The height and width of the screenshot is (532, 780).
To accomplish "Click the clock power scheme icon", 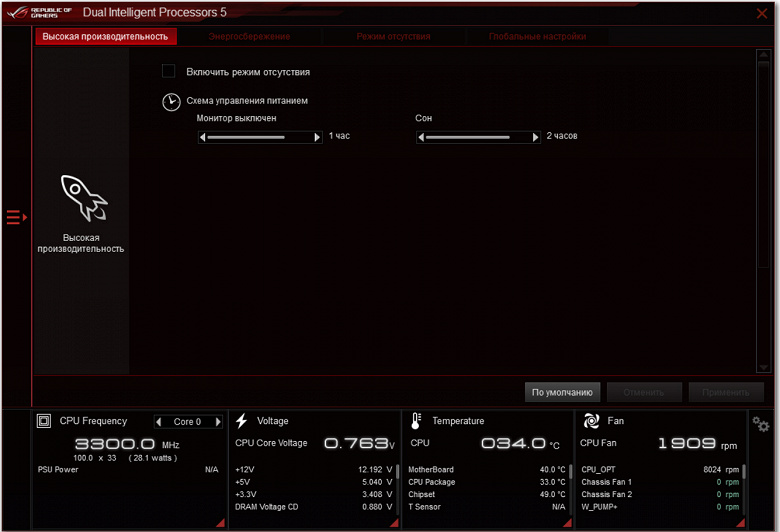I will coord(171,102).
